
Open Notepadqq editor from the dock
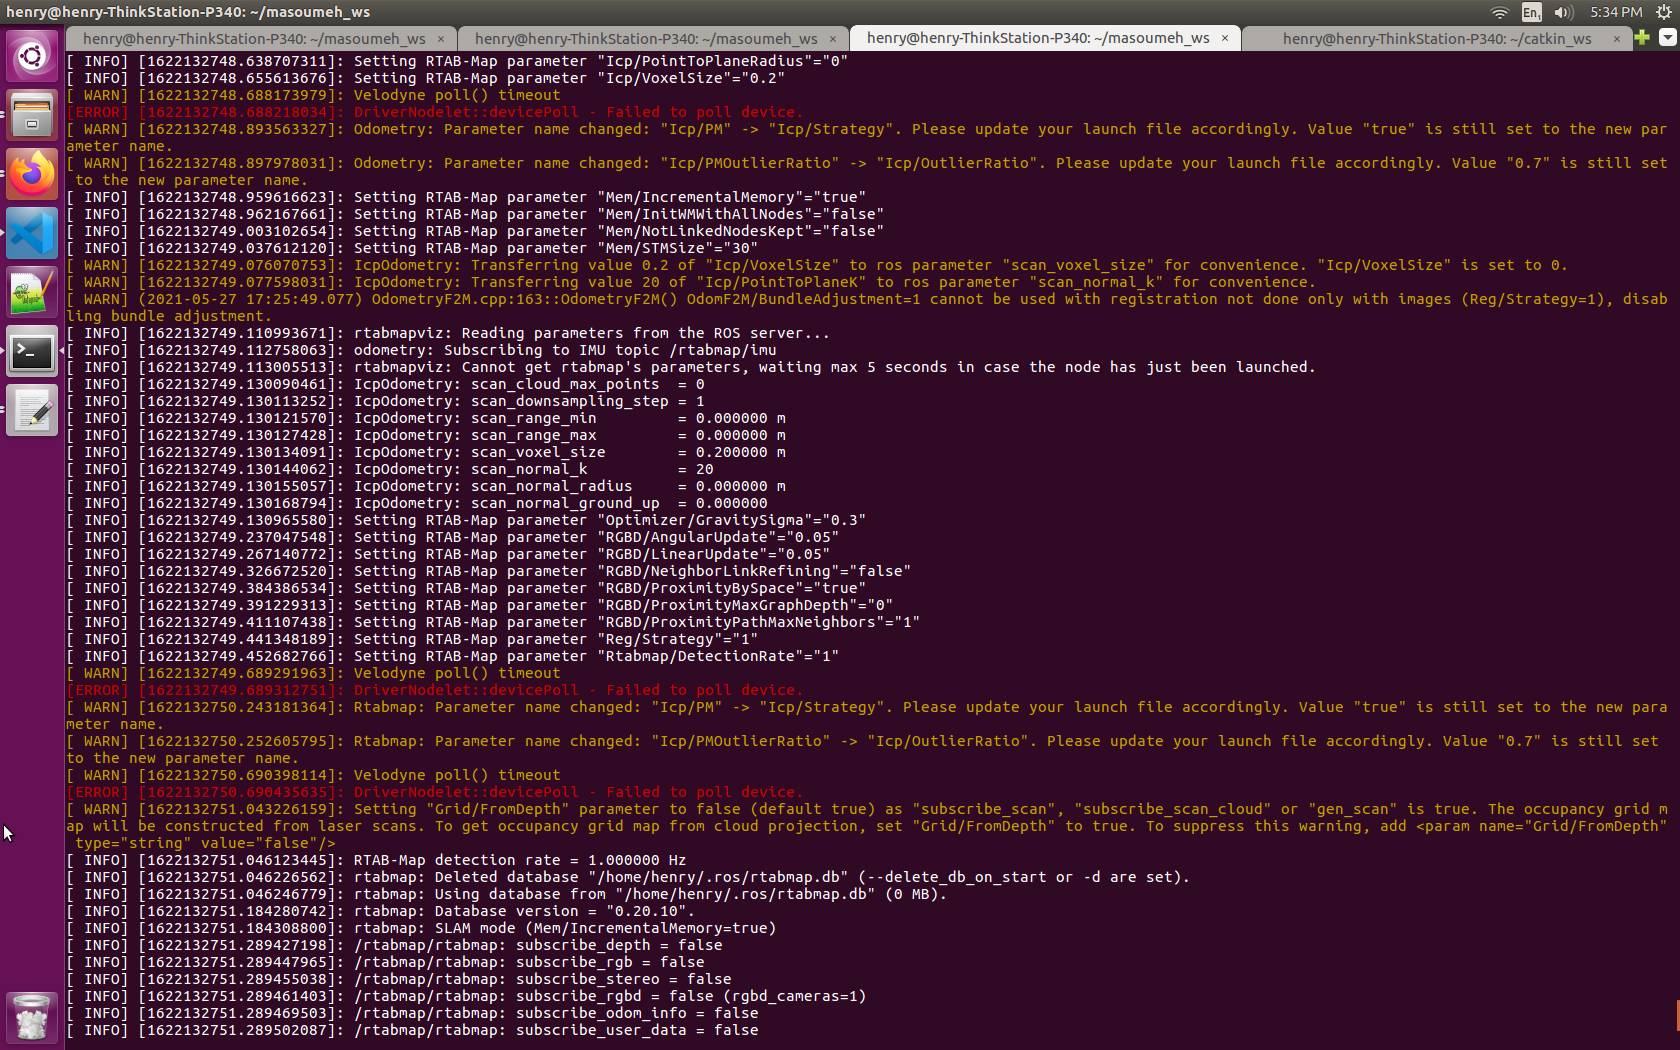[x=32, y=293]
